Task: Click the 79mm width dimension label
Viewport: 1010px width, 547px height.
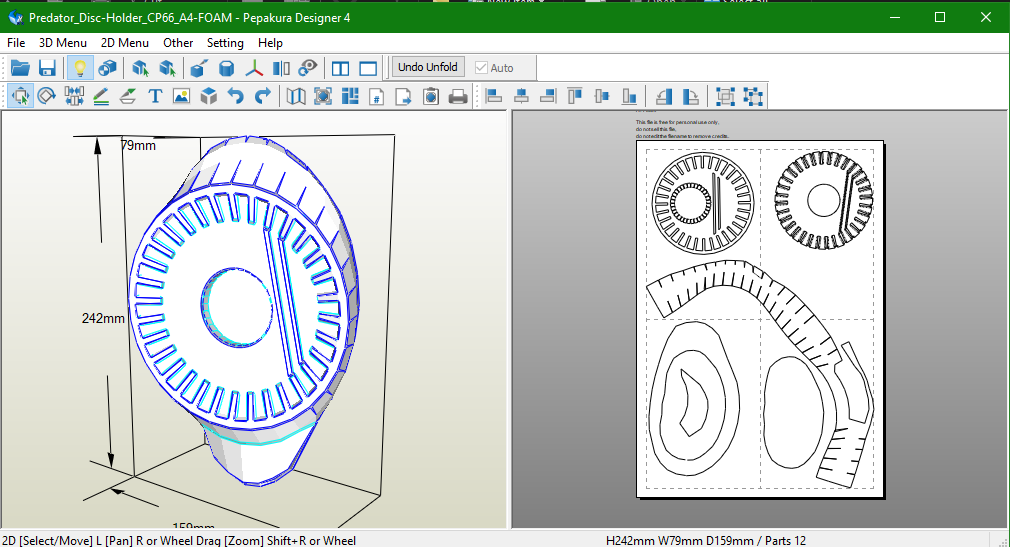Action: pos(138,146)
